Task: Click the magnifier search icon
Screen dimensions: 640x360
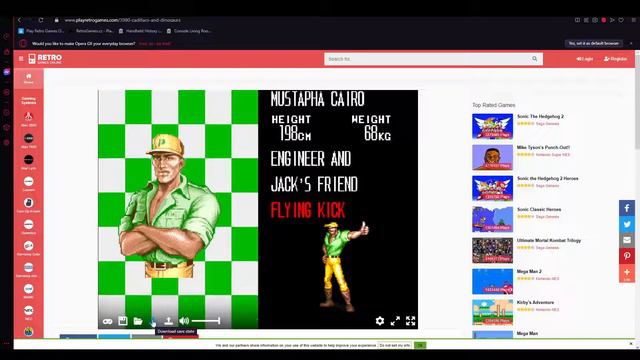Action: [x=535, y=59]
